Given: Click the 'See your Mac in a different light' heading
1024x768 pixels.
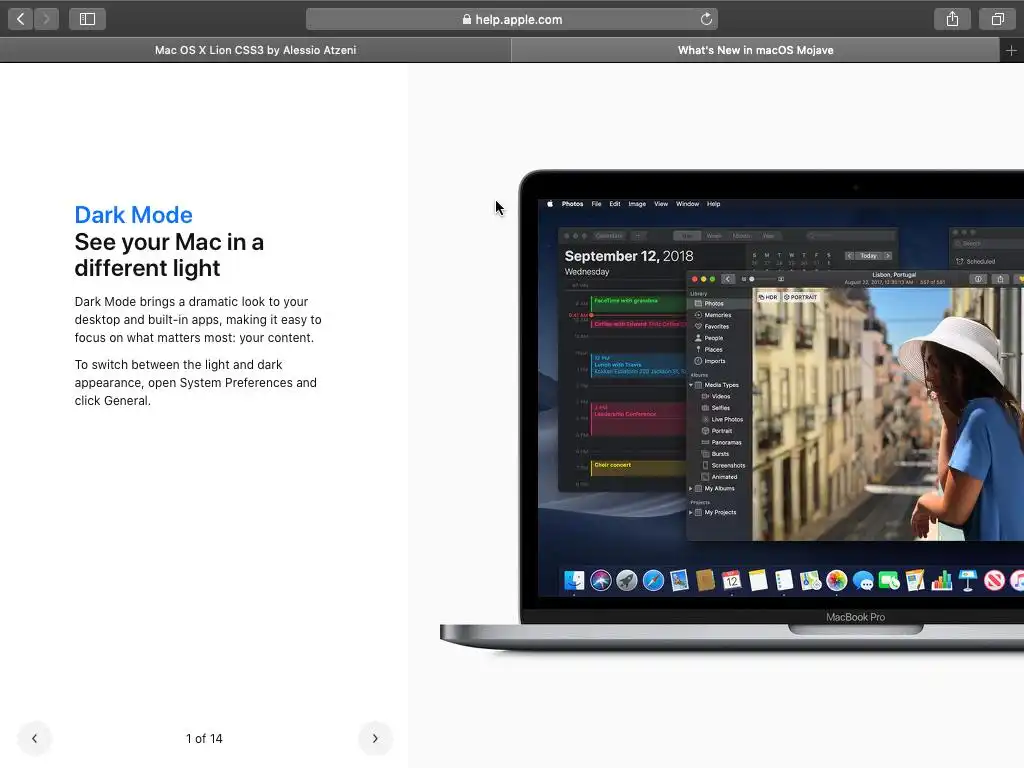Looking at the screenshot, I should [169, 255].
